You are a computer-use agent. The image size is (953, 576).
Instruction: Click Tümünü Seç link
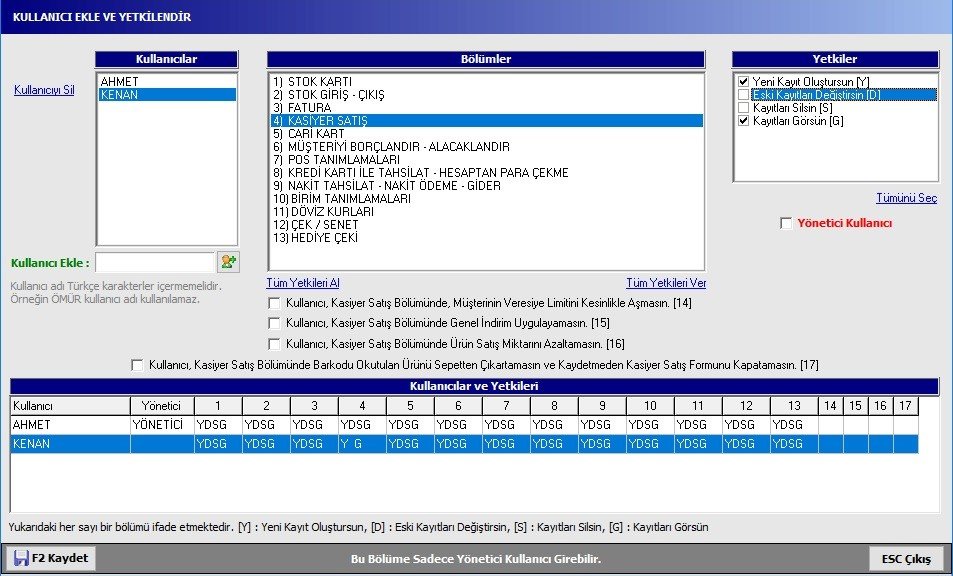coord(906,198)
